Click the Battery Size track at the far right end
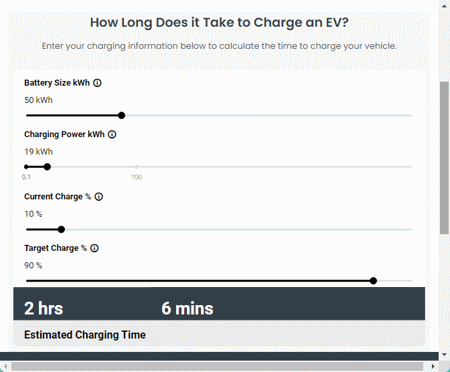 [410, 115]
